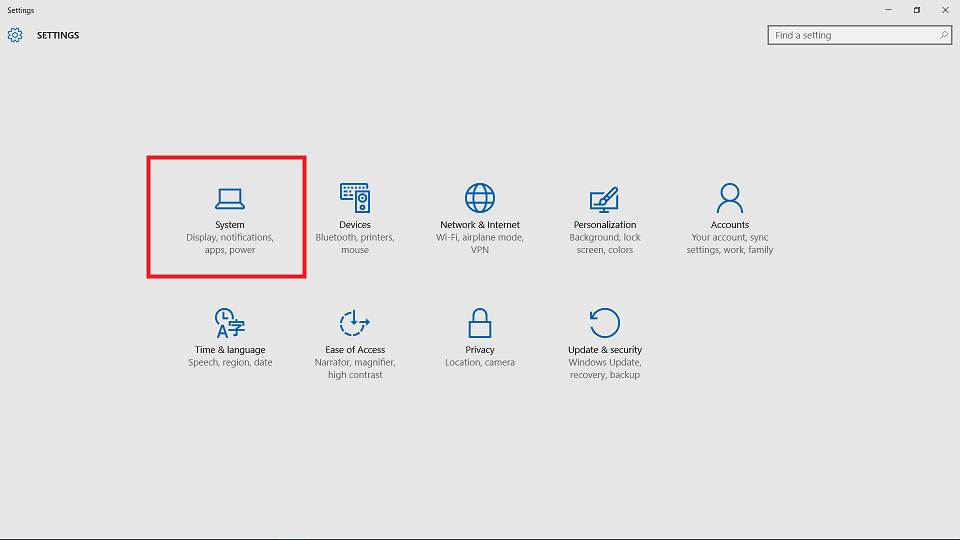
Task: Open the Update & security refresh icon
Action: click(x=604, y=323)
